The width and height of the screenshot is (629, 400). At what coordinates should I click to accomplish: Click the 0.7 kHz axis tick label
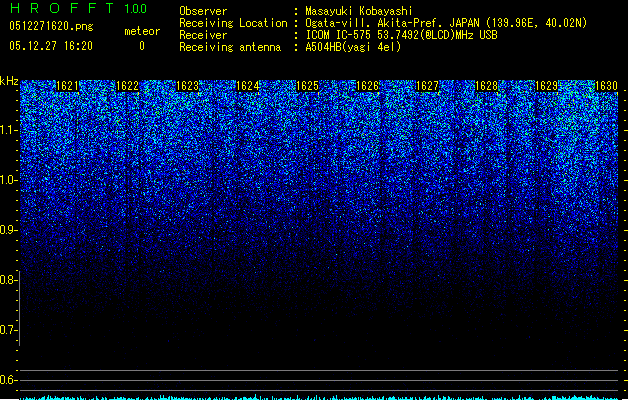[8, 330]
